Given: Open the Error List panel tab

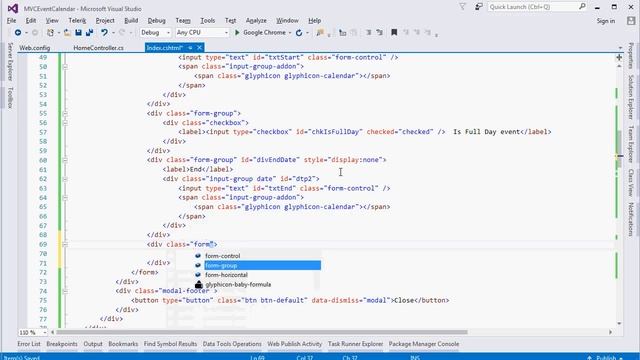Looking at the screenshot, I should (29, 344).
